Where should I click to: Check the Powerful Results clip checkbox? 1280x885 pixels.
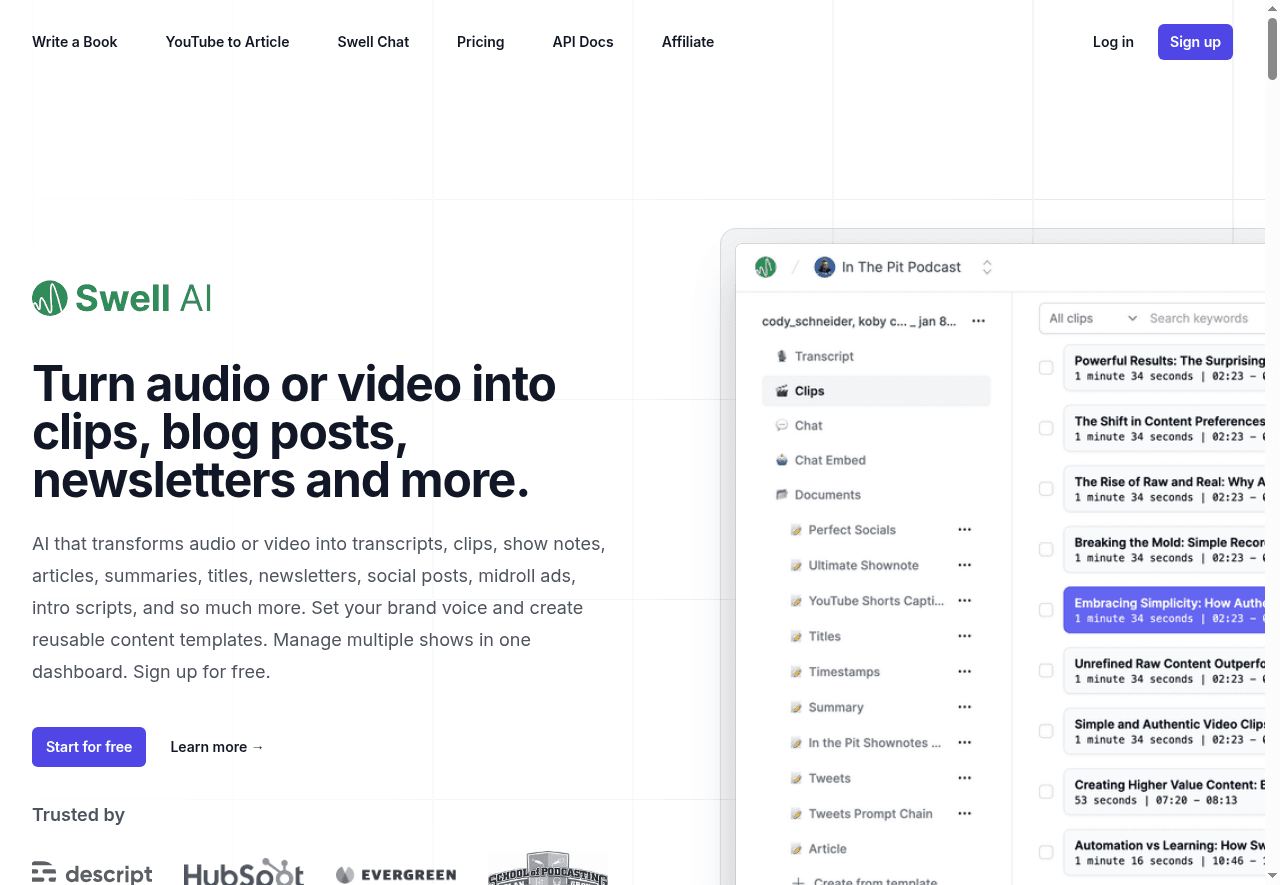1046,368
